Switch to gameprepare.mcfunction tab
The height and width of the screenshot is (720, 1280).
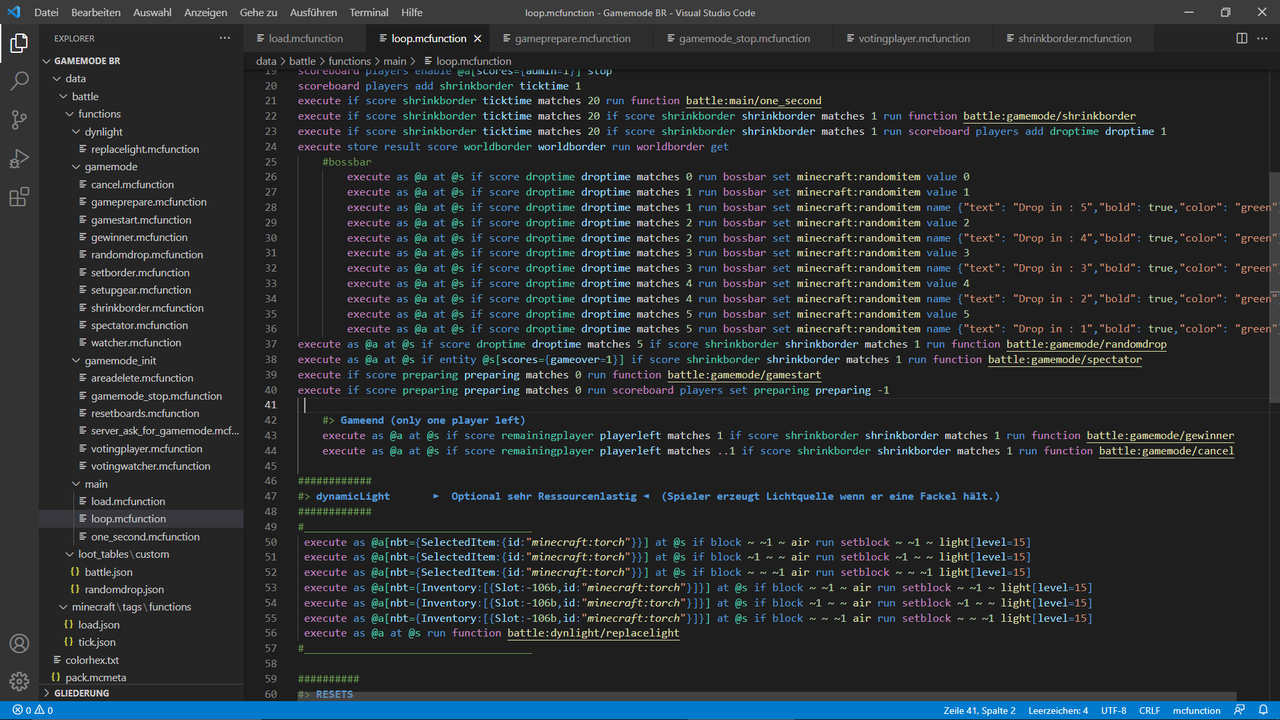pyautogui.click(x=573, y=38)
